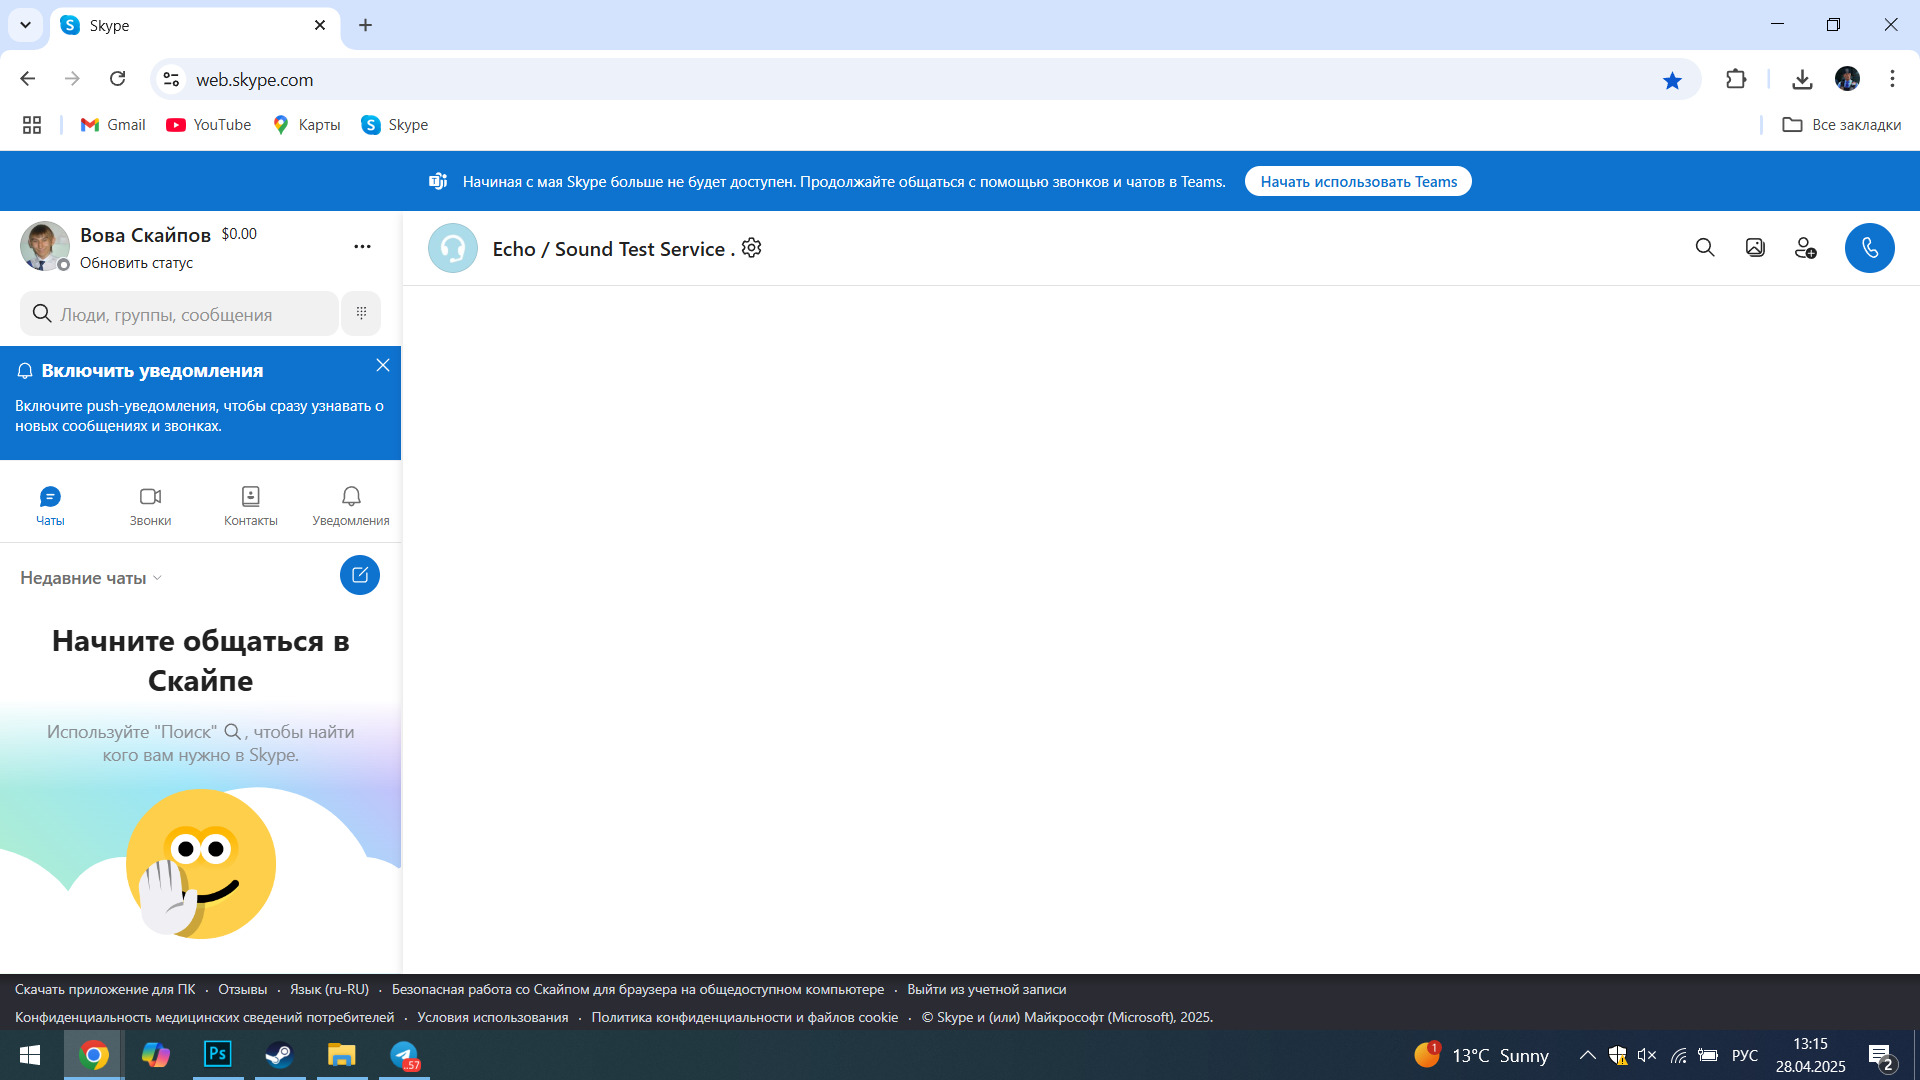Image resolution: width=1920 pixels, height=1080 pixels.
Task: Open system tray hidden icons chevron
Action: (x=1587, y=1055)
